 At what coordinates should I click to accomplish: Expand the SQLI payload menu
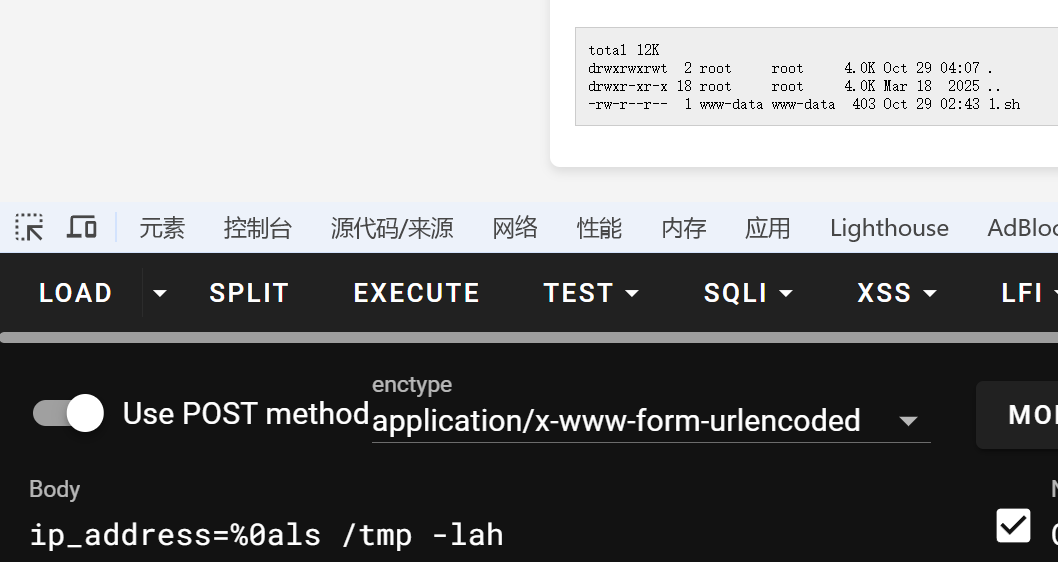point(748,293)
